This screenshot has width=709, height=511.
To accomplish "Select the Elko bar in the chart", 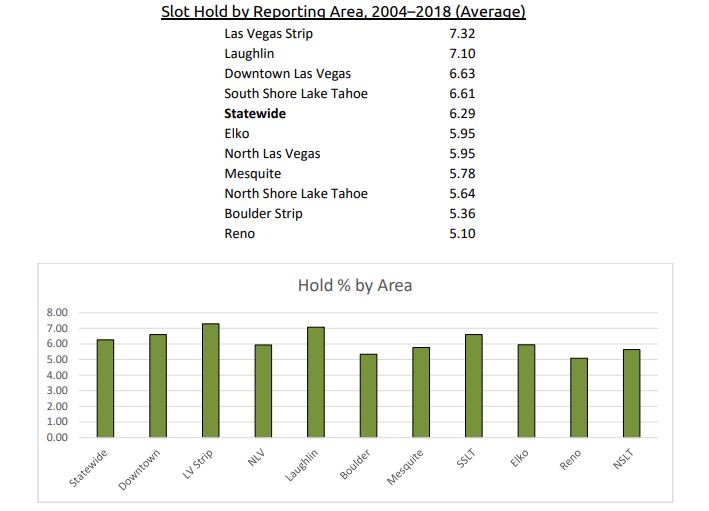I will [x=526, y=391].
